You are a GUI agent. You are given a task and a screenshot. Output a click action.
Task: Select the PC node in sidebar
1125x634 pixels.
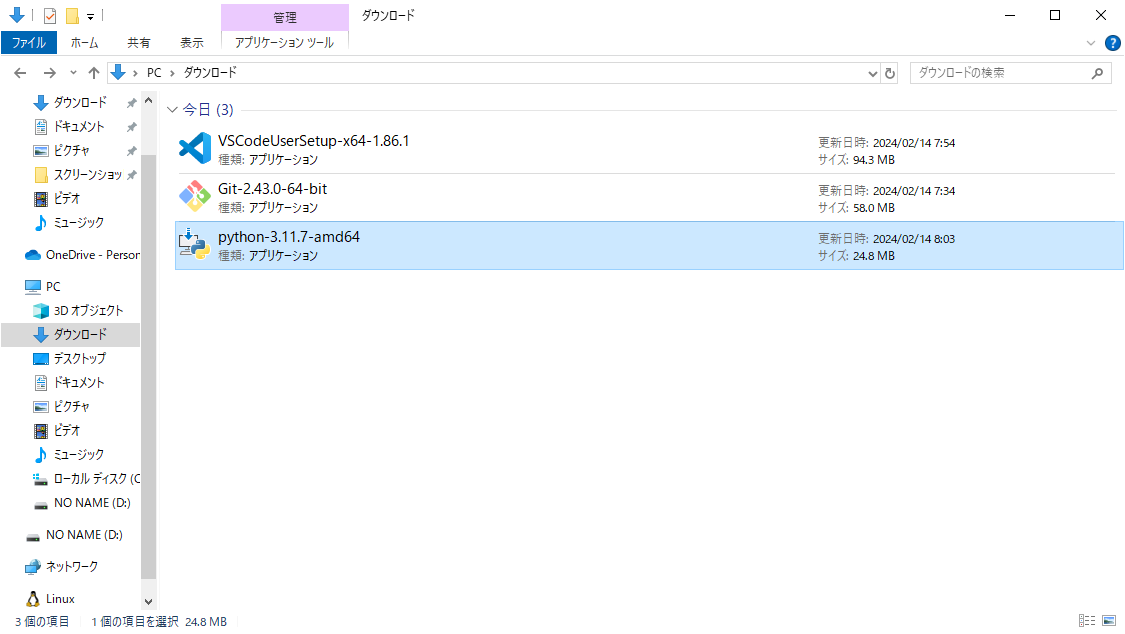pyautogui.click(x=53, y=287)
